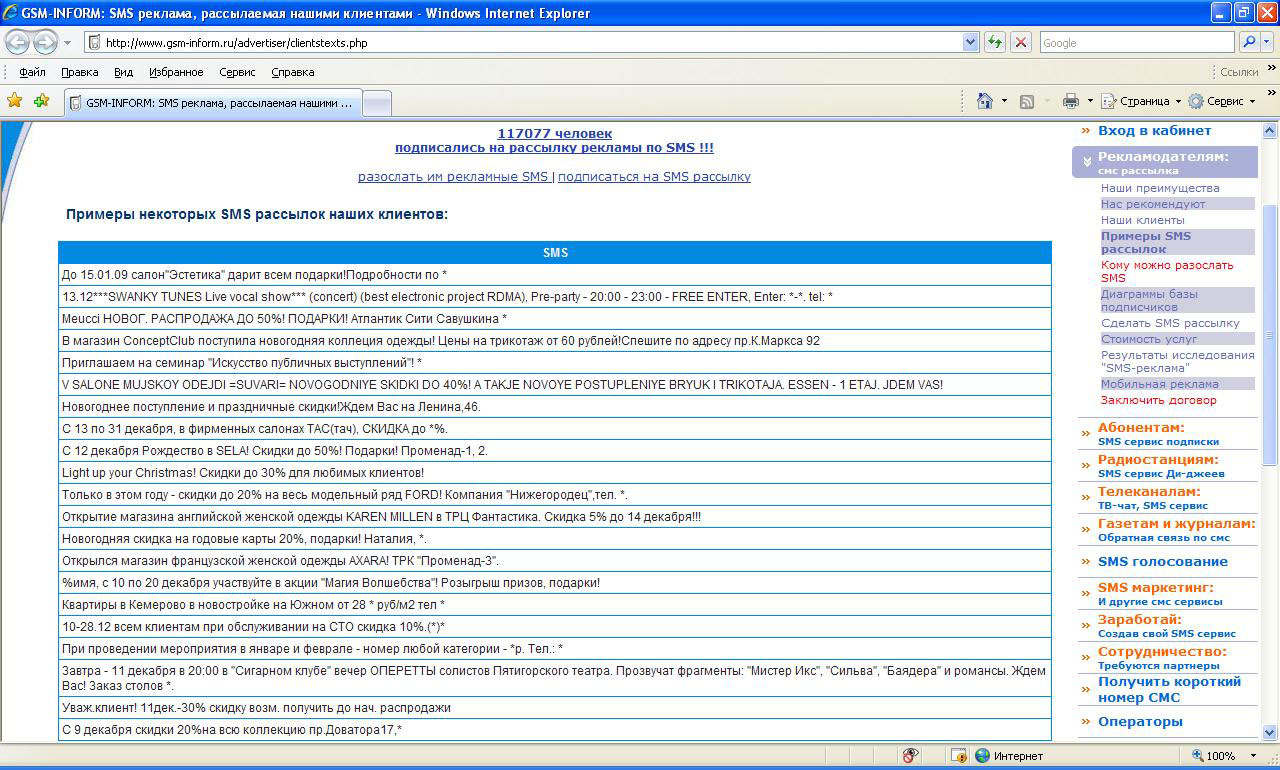This screenshot has height=770, width=1280.
Task: Open the Print dropdown arrow
Action: point(1089,101)
